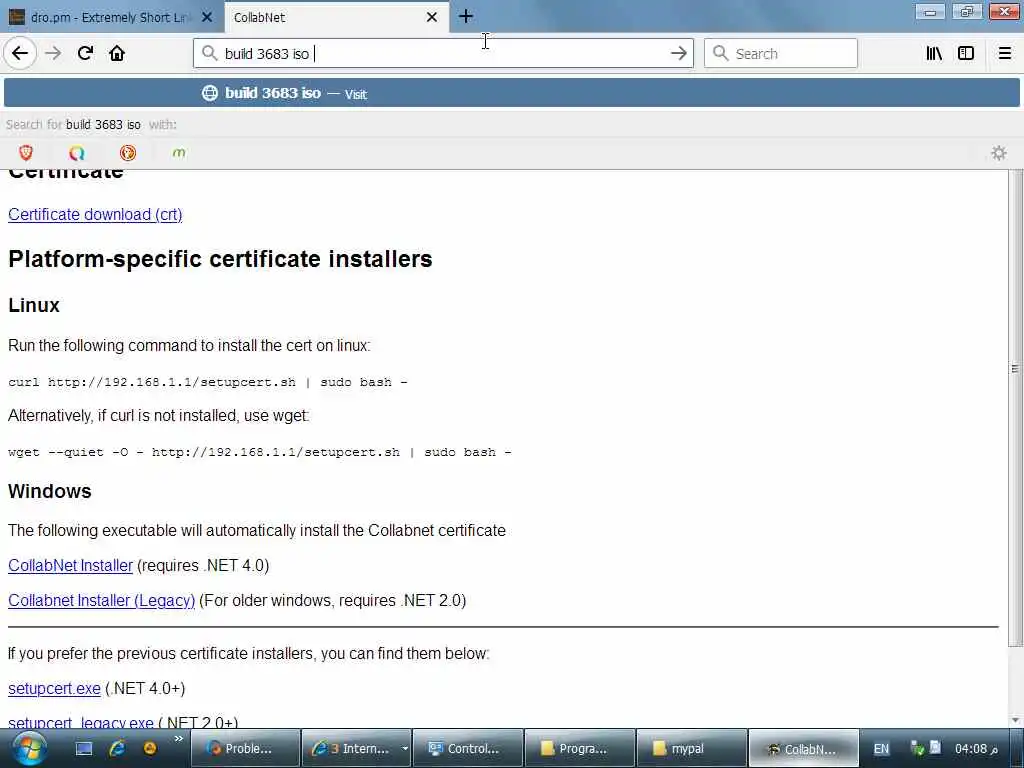Open the setupcert.exe link
1024x768 pixels.
pos(54,688)
